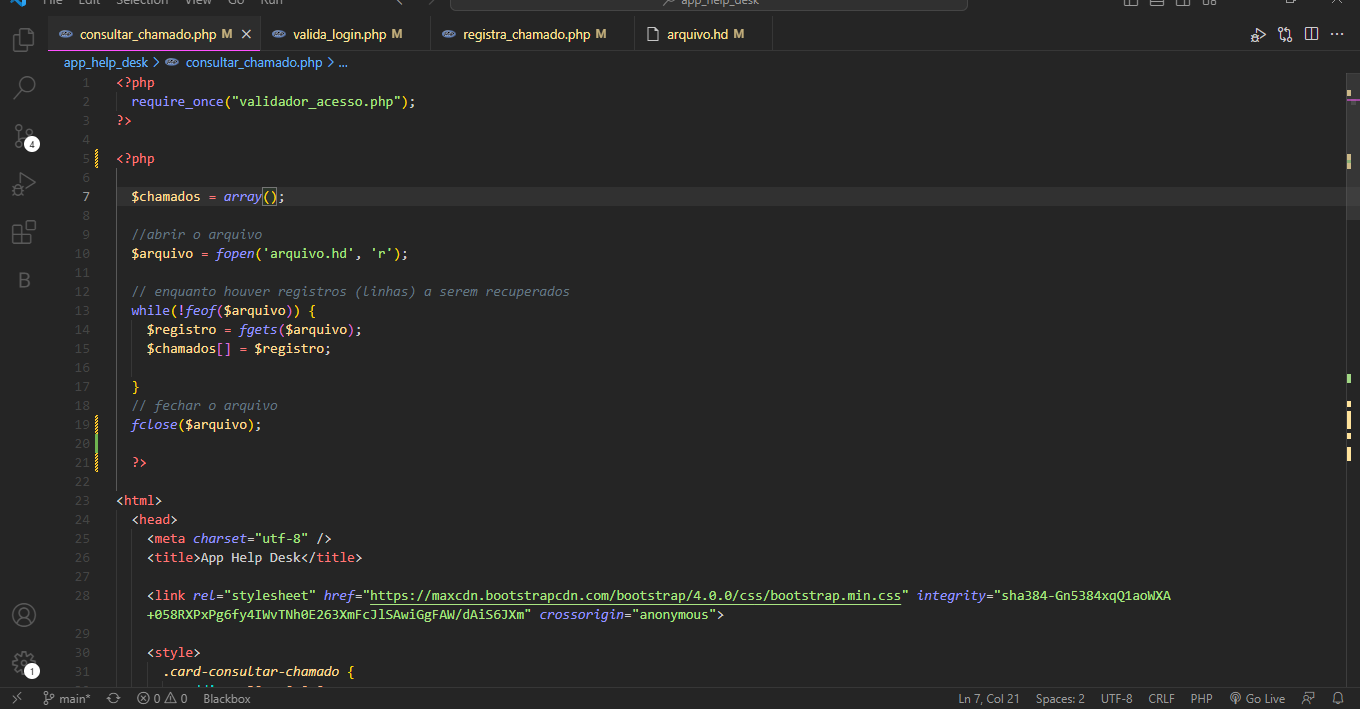1360x709 pixels.
Task: Click the Blackbox status bar item
Action: click(x=227, y=699)
